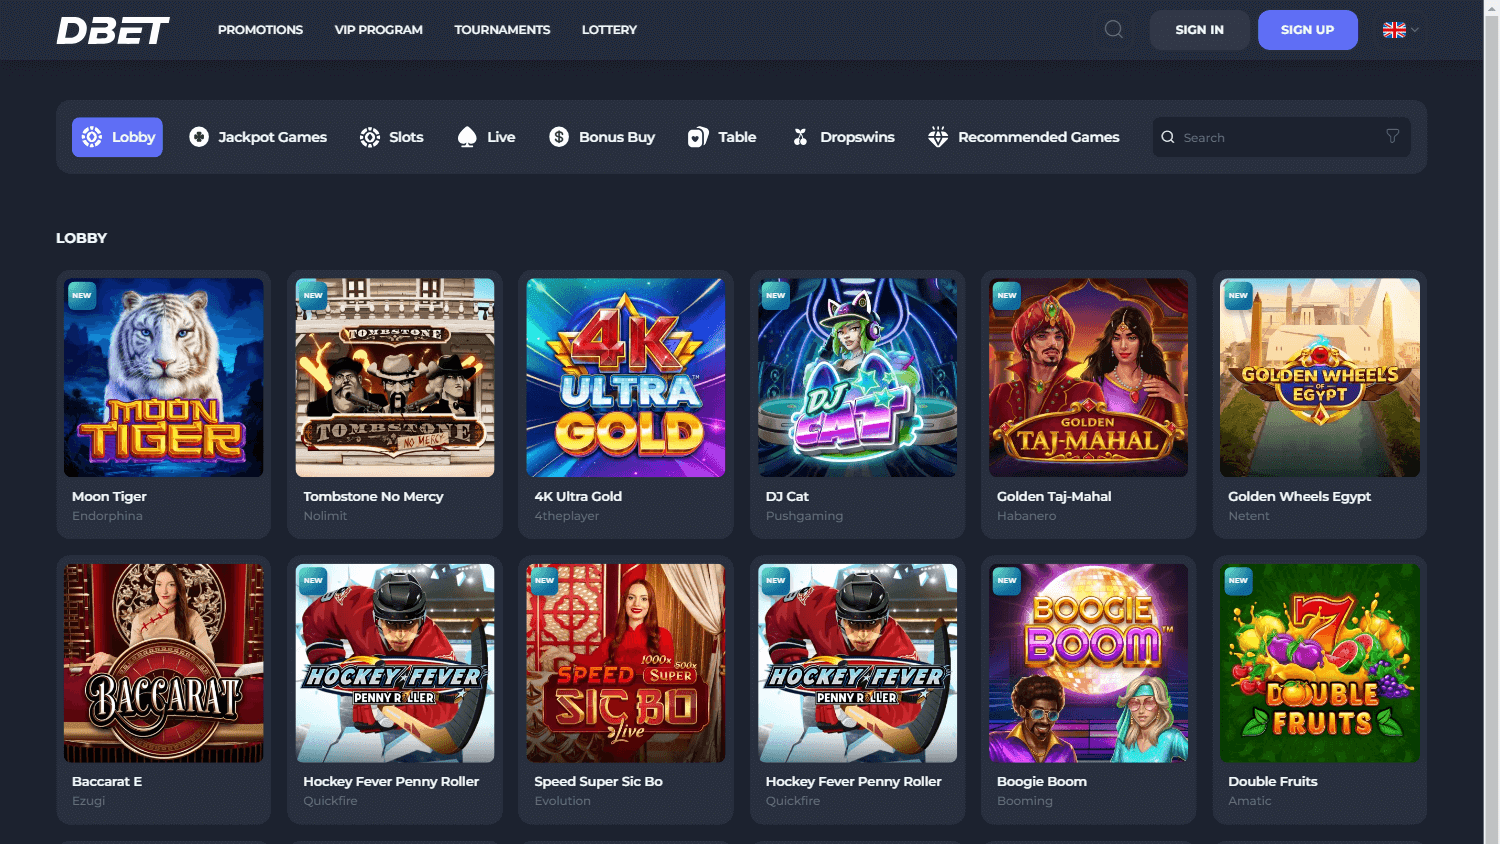Click the Boogie Boom title

pos(1042,781)
